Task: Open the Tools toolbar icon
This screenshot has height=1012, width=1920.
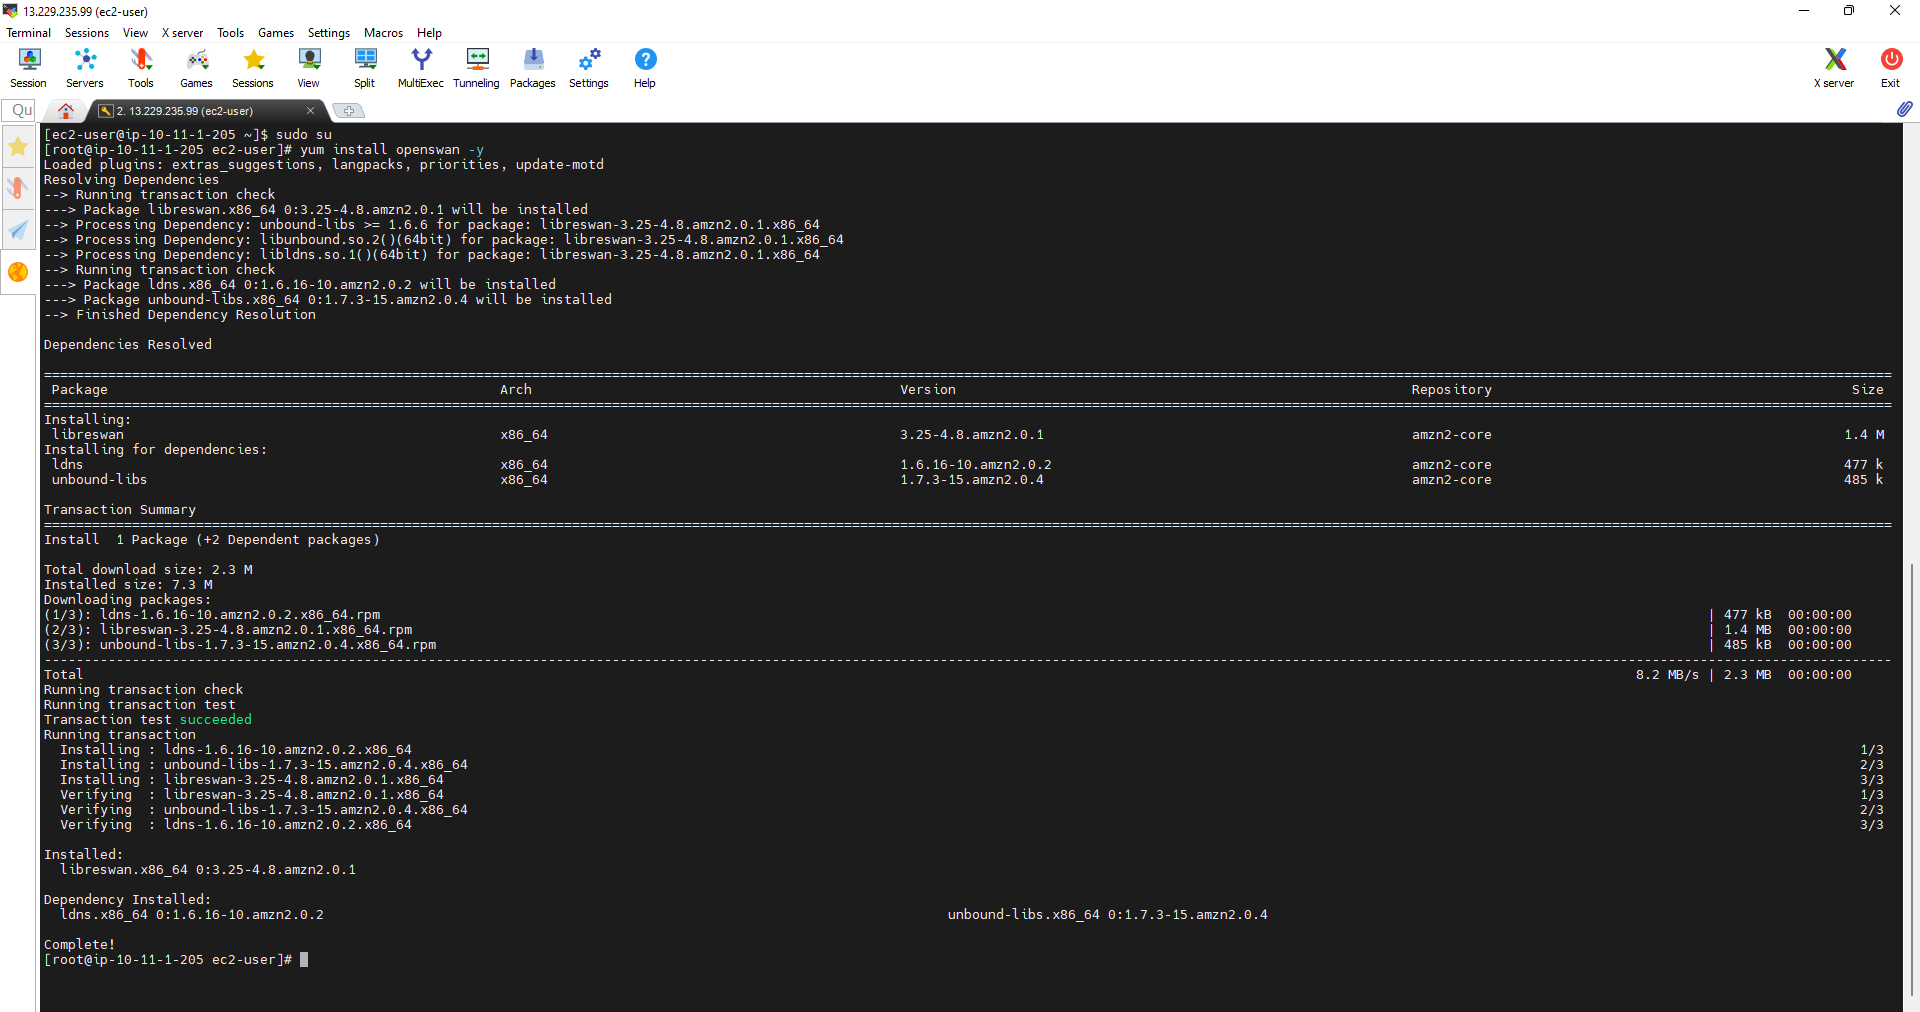Action: 141,68
